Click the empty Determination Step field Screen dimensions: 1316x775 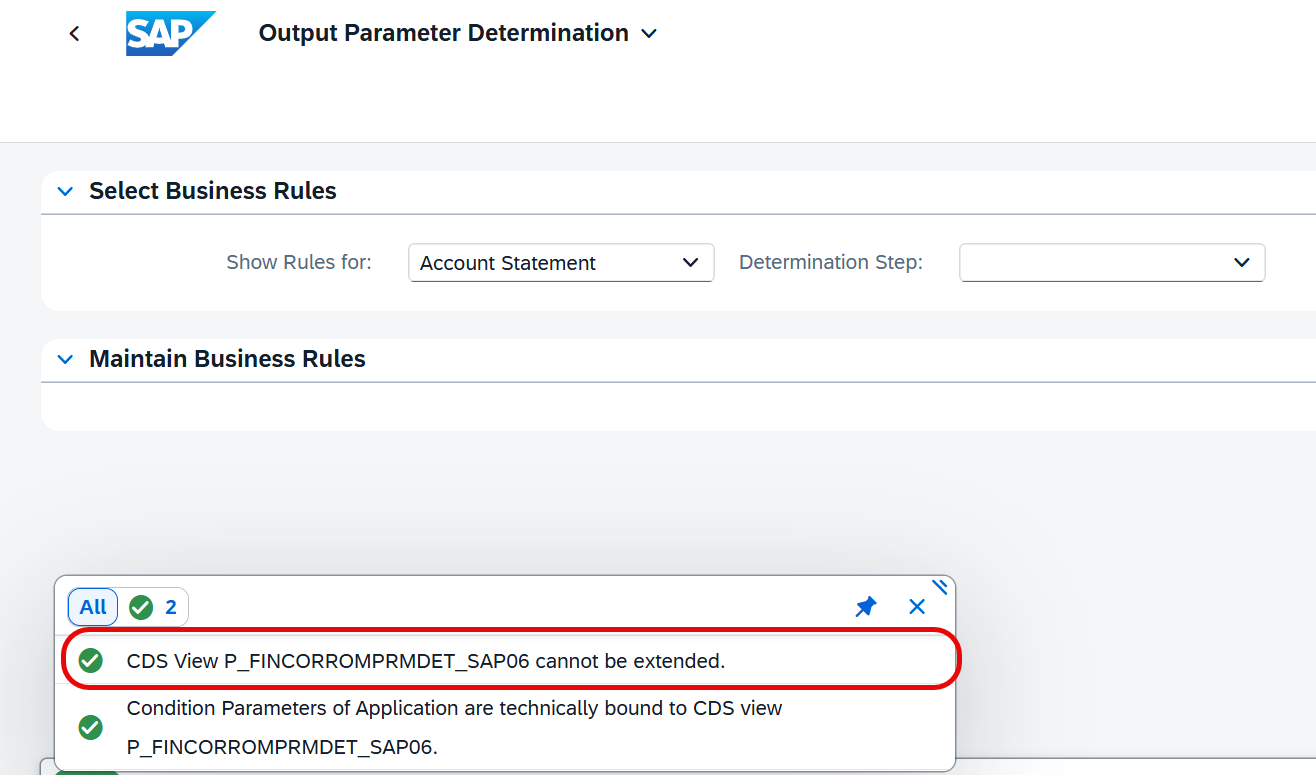(x=1112, y=263)
